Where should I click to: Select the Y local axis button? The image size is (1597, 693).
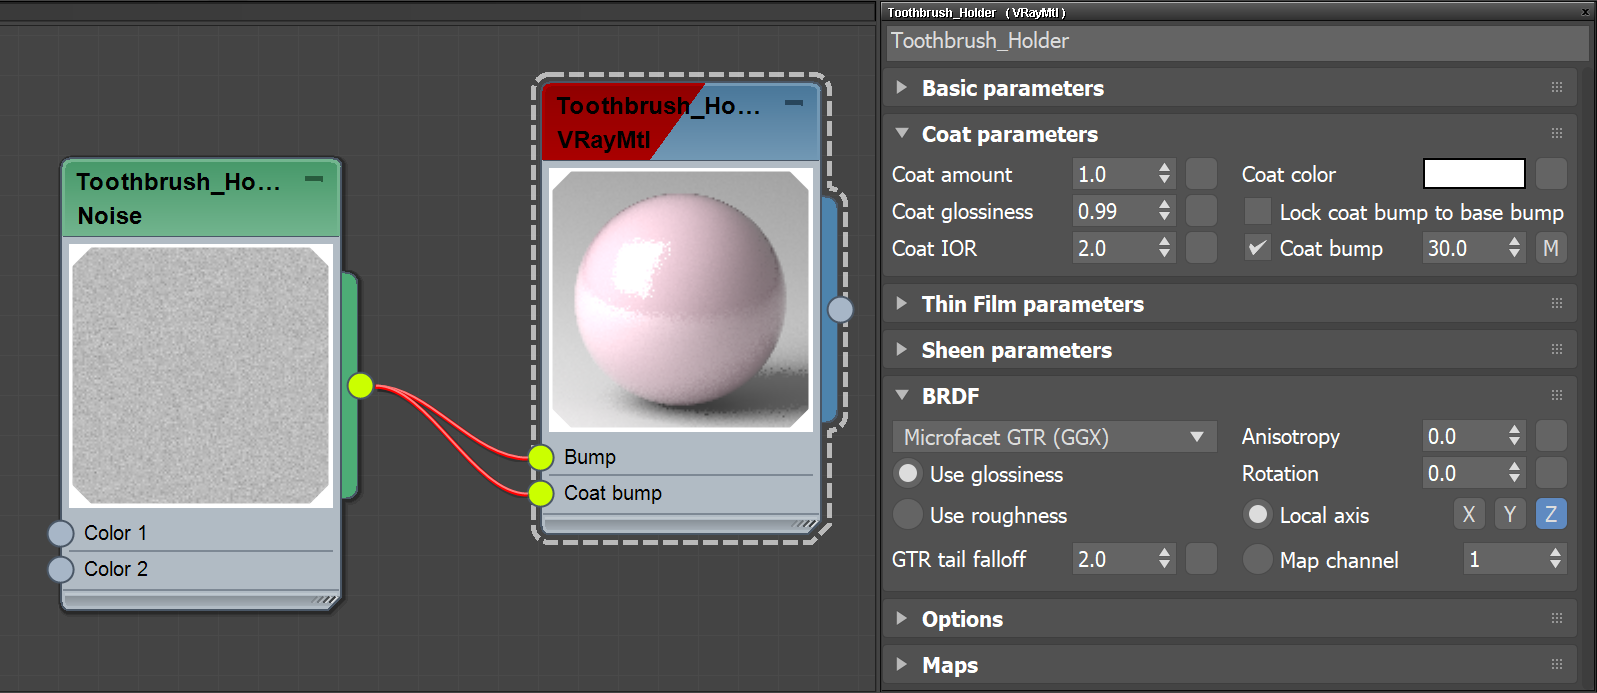point(1510,514)
